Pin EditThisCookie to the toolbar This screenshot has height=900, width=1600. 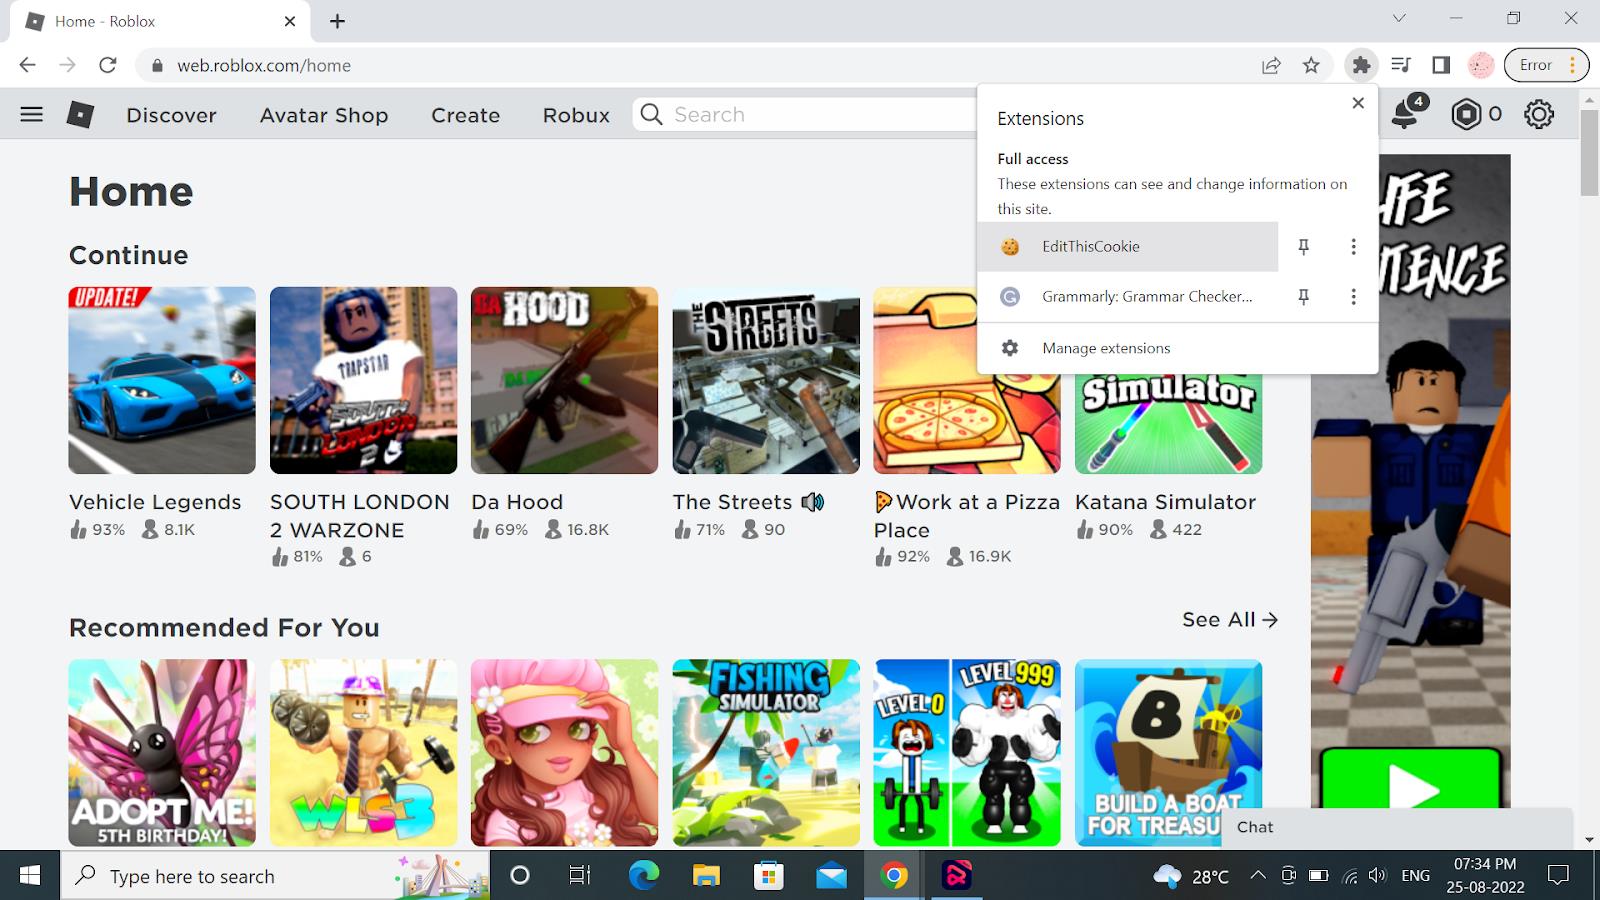(1303, 246)
